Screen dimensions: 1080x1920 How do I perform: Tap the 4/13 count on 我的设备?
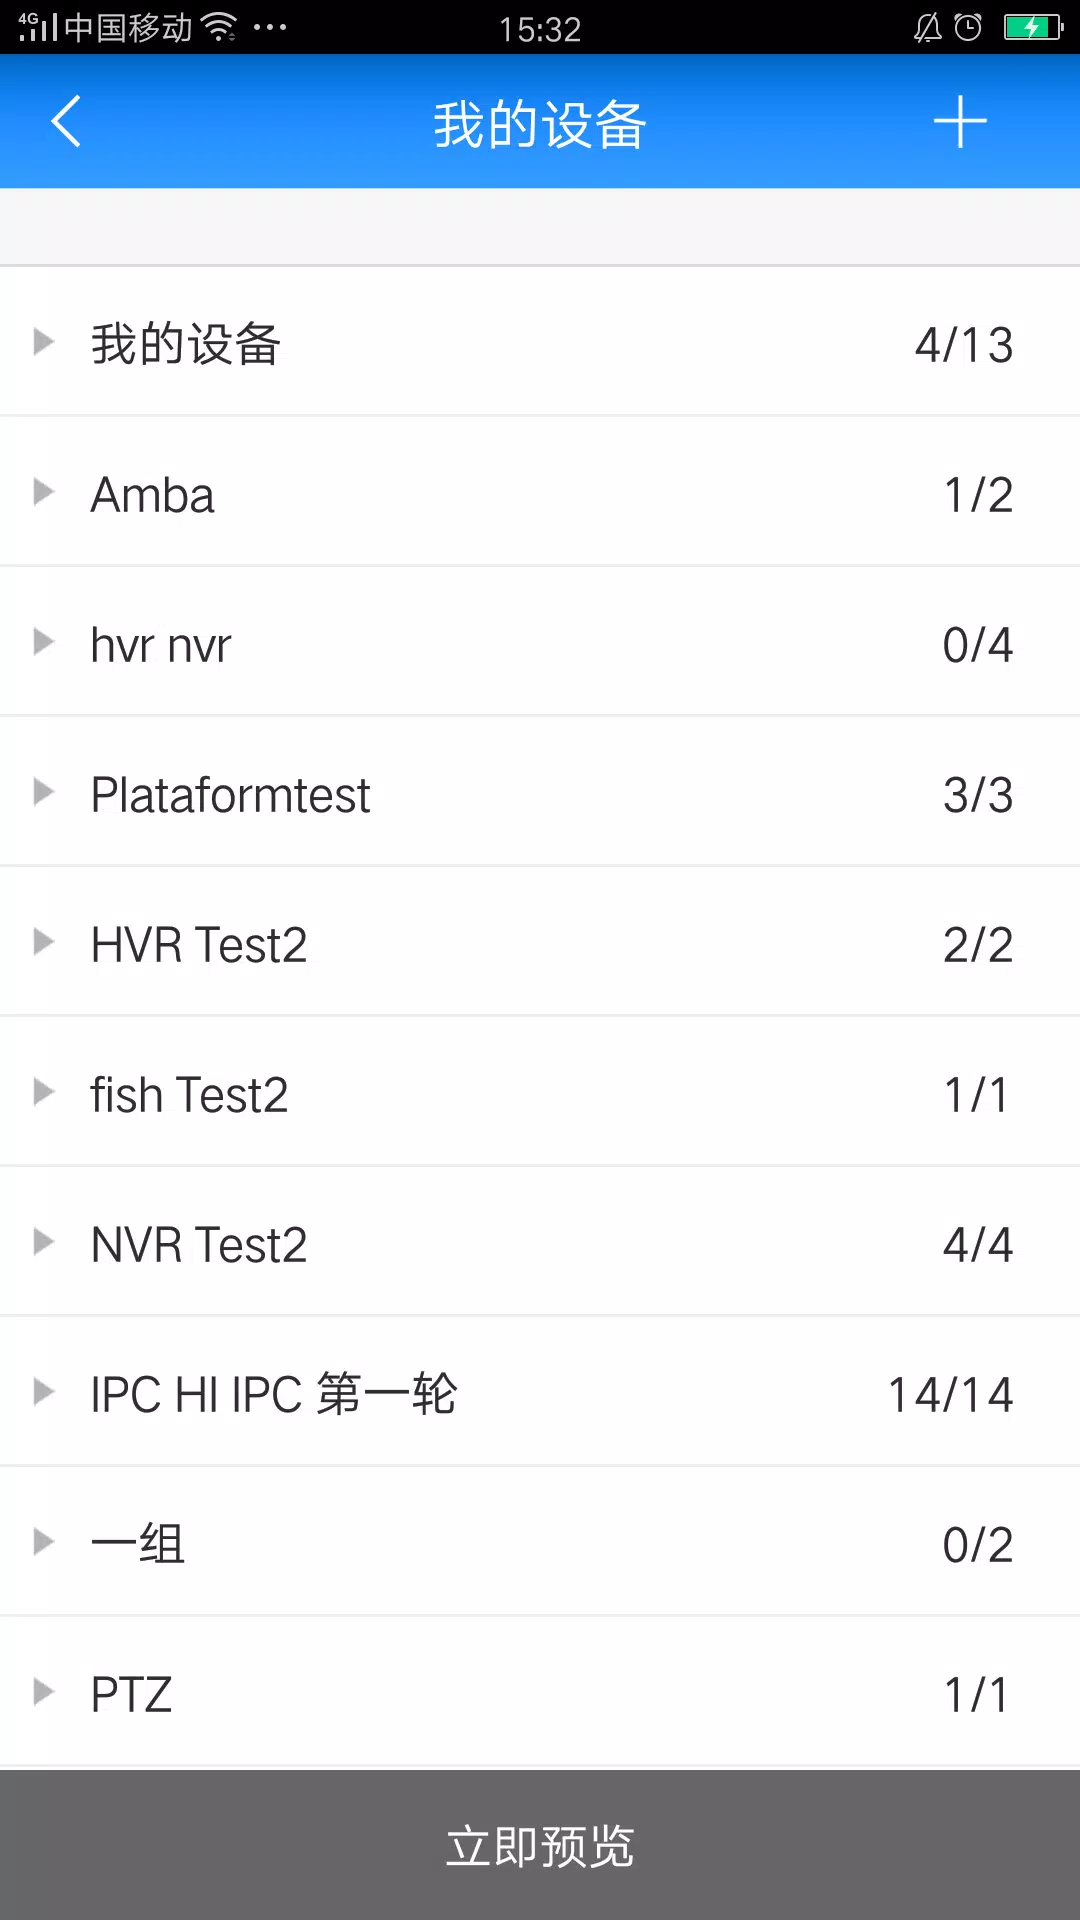[963, 345]
